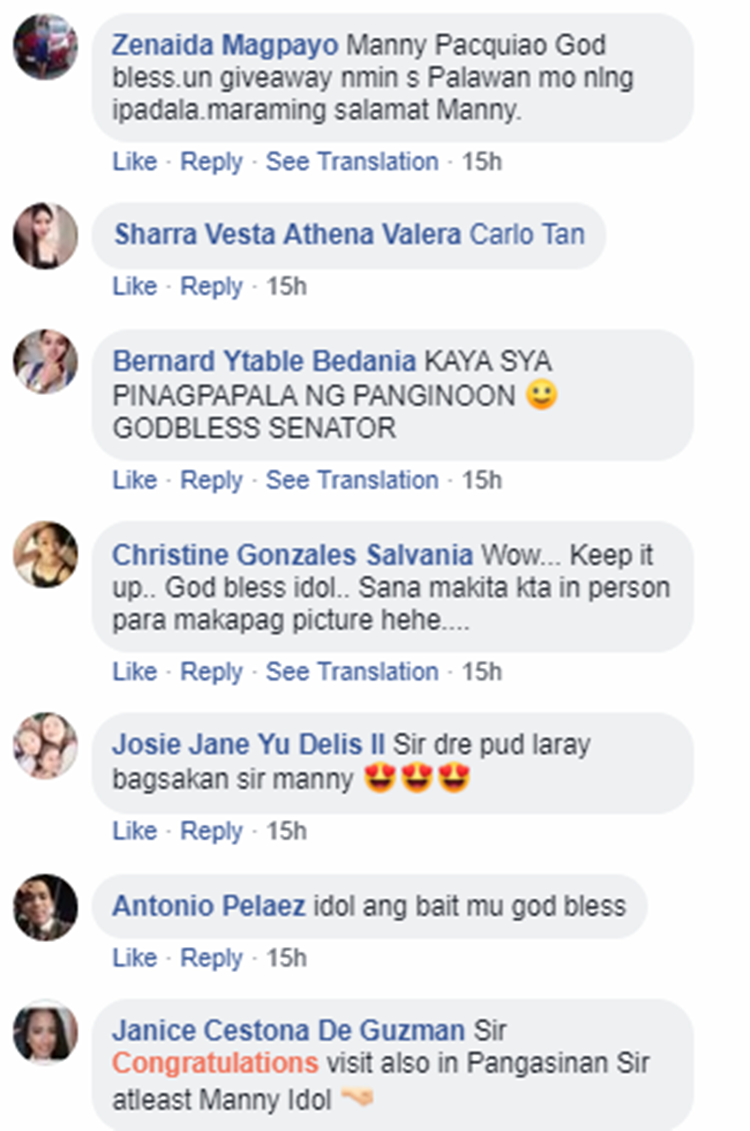Screen dimensions: 750x1131
Task: Click the tagged name Carlo Tan
Action: click(527, 235)
